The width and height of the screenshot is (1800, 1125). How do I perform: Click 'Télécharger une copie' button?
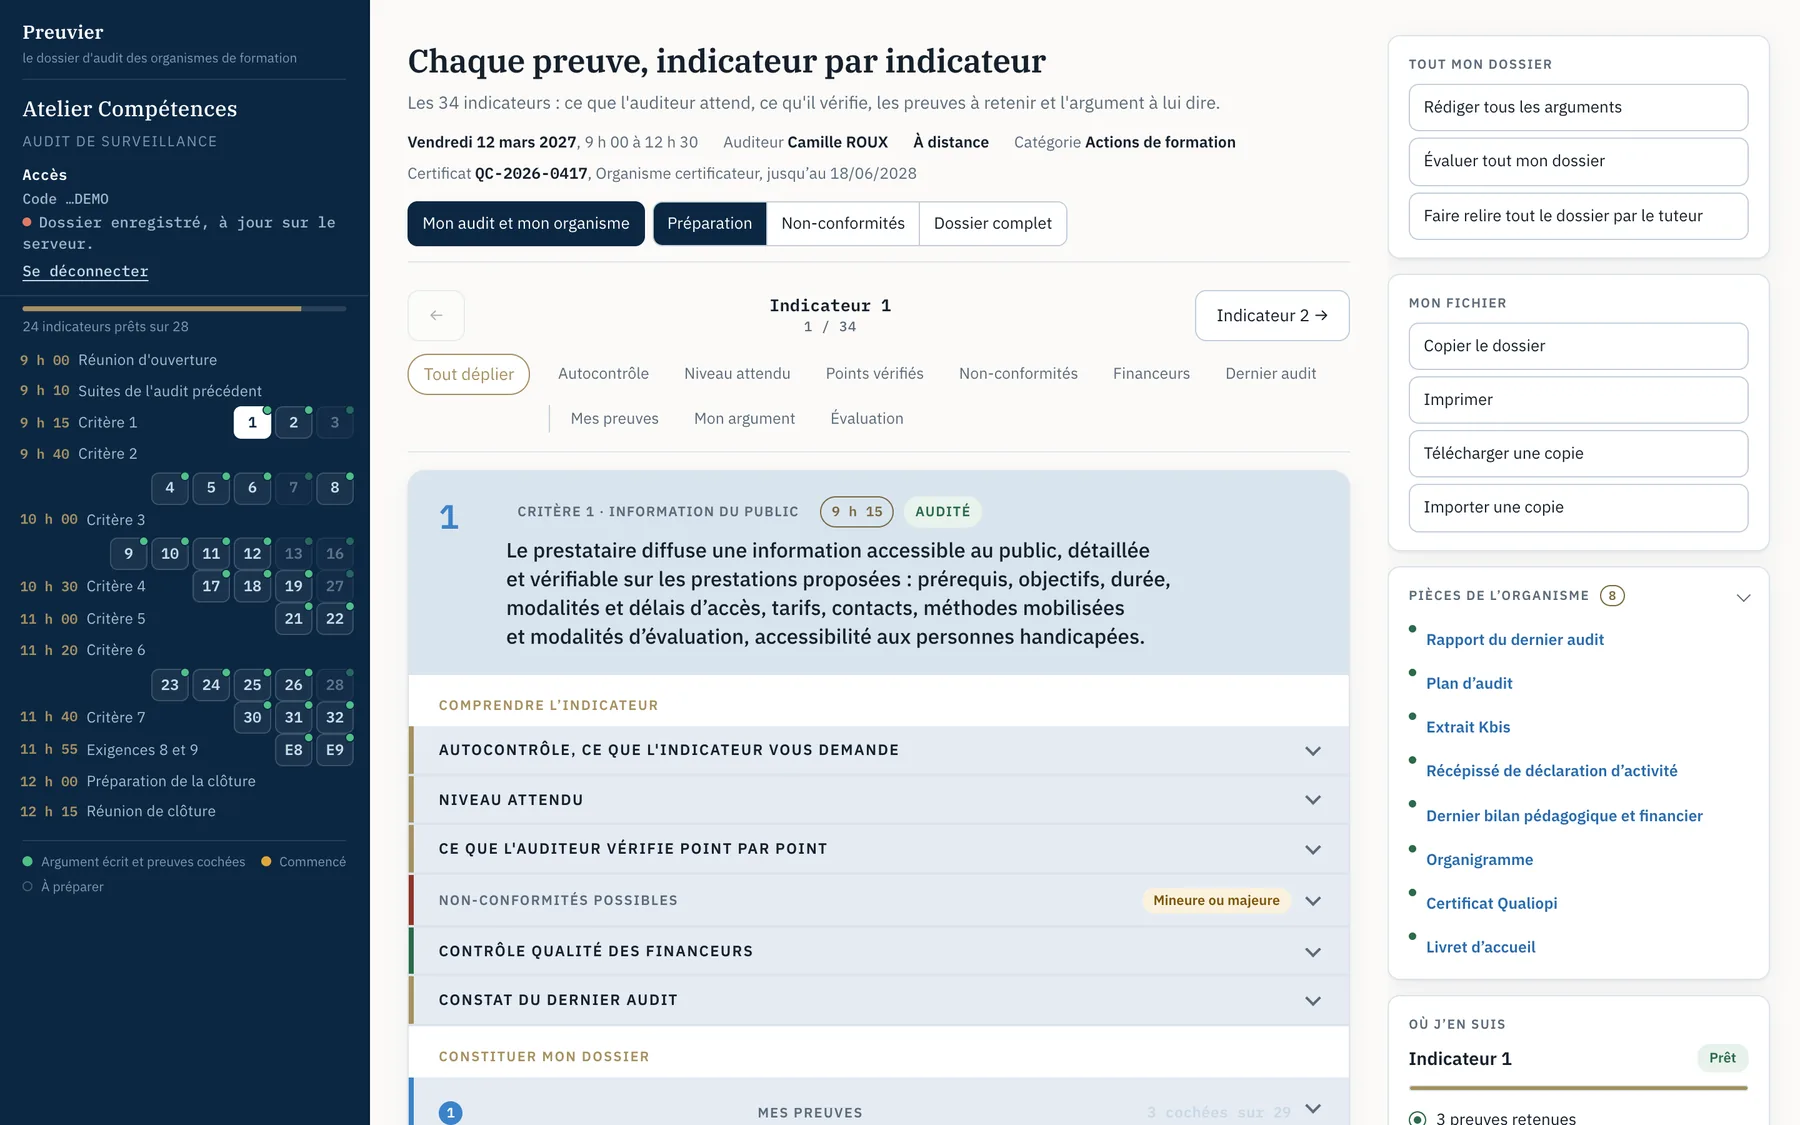click(x=1578, y=453)
